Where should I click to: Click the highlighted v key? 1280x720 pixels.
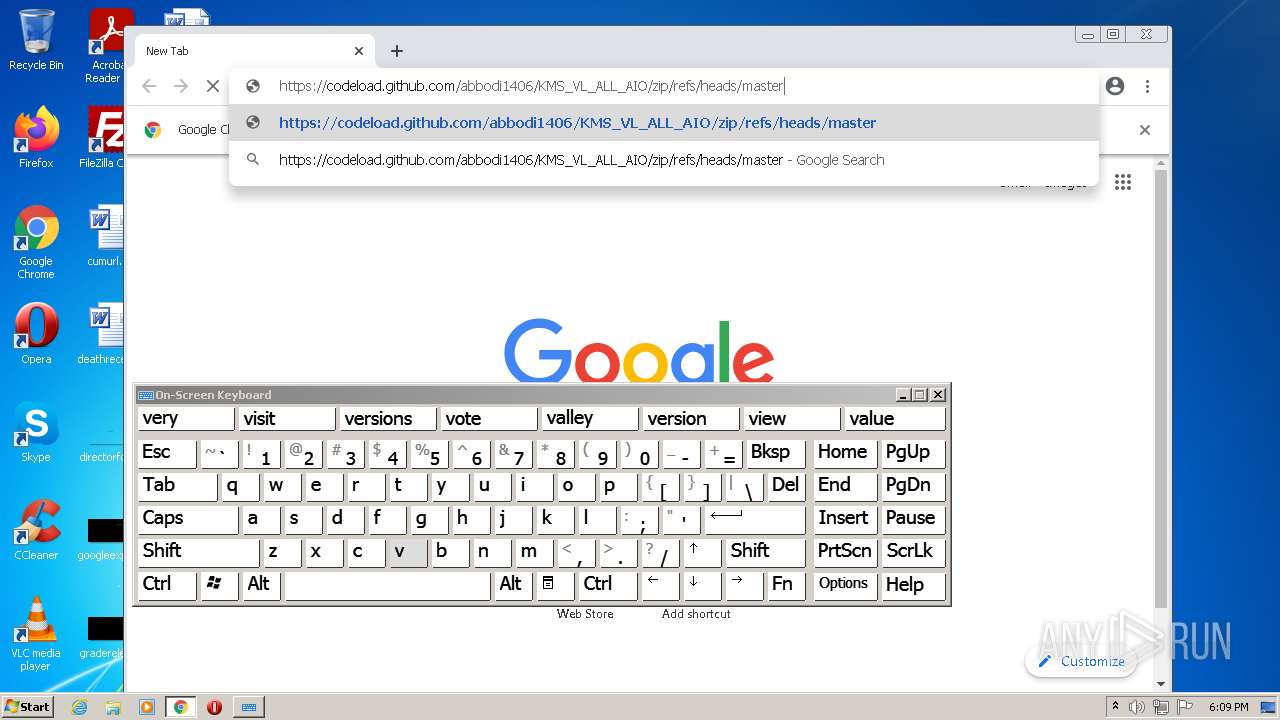408,552
